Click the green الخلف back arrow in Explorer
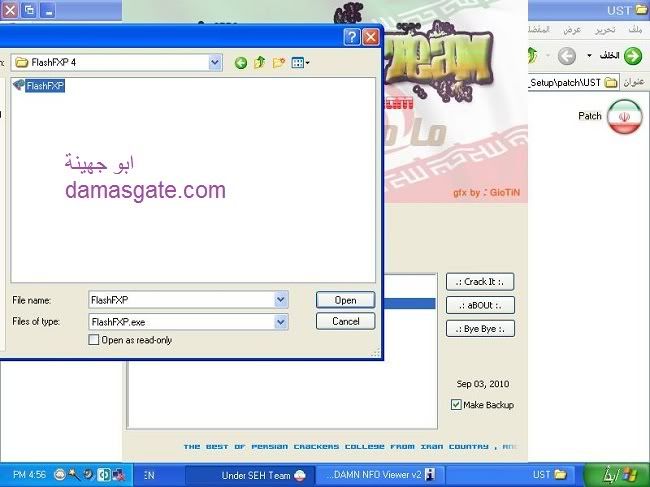This screenshot has width=650, height=487. (633, 56)
